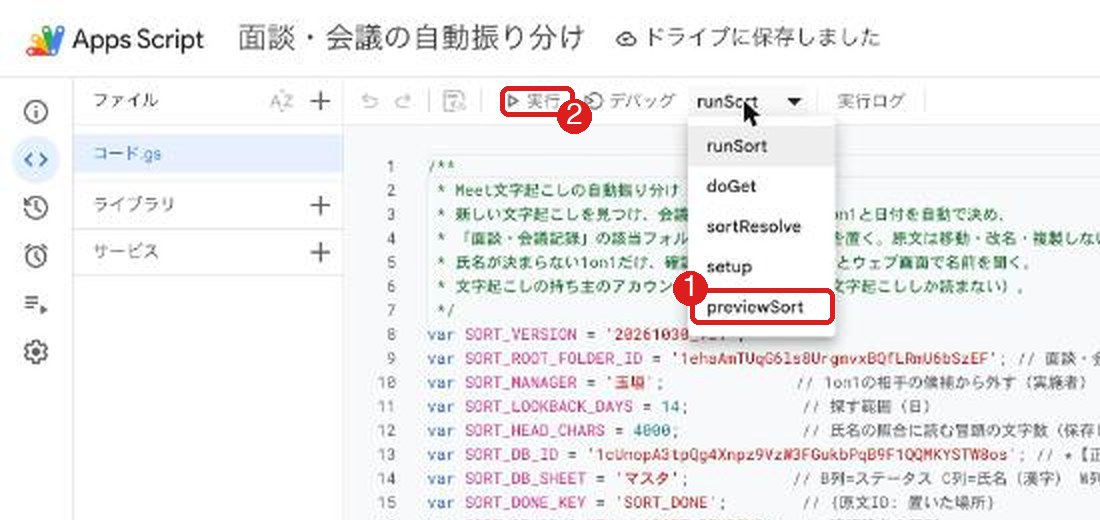
Task: Click the ドライブに保存しました status text
Action: tap(762, 37)
